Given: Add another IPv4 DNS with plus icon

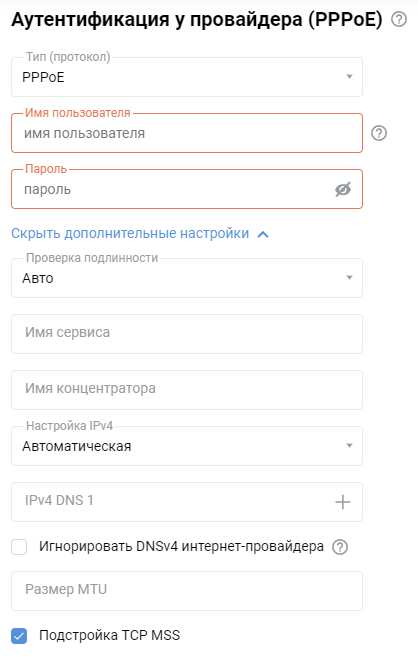Looking at the screenshot, I should [342, 502].
